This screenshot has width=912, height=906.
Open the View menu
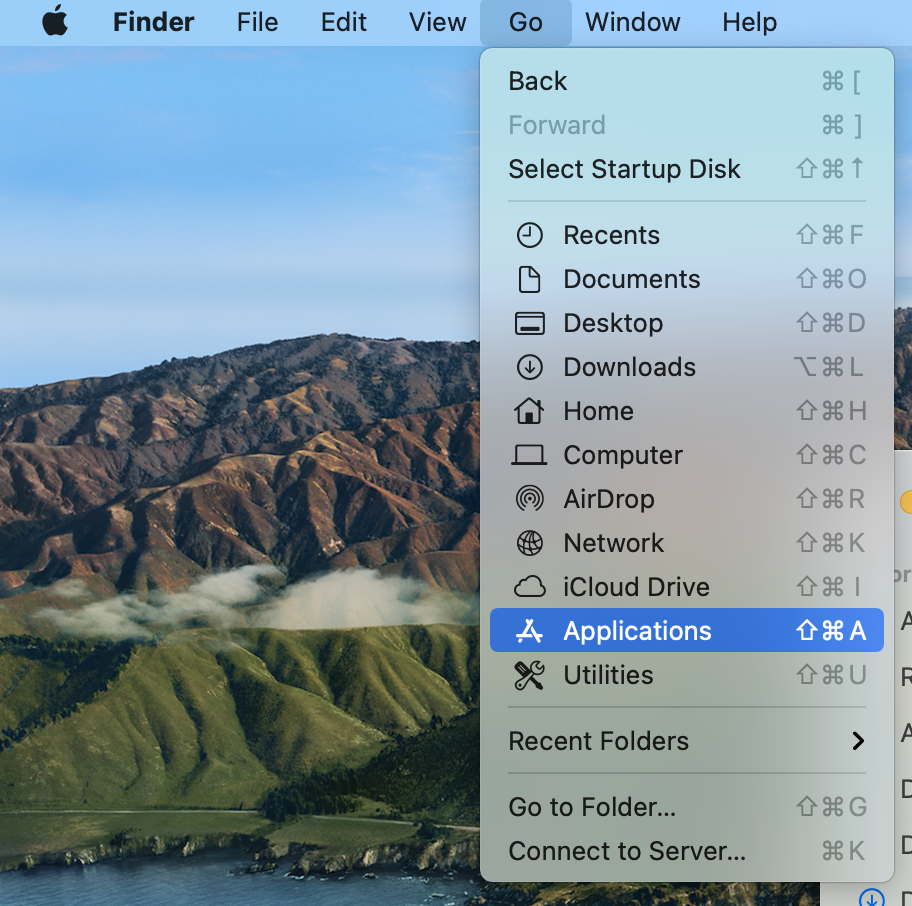(x=437, y=22)
